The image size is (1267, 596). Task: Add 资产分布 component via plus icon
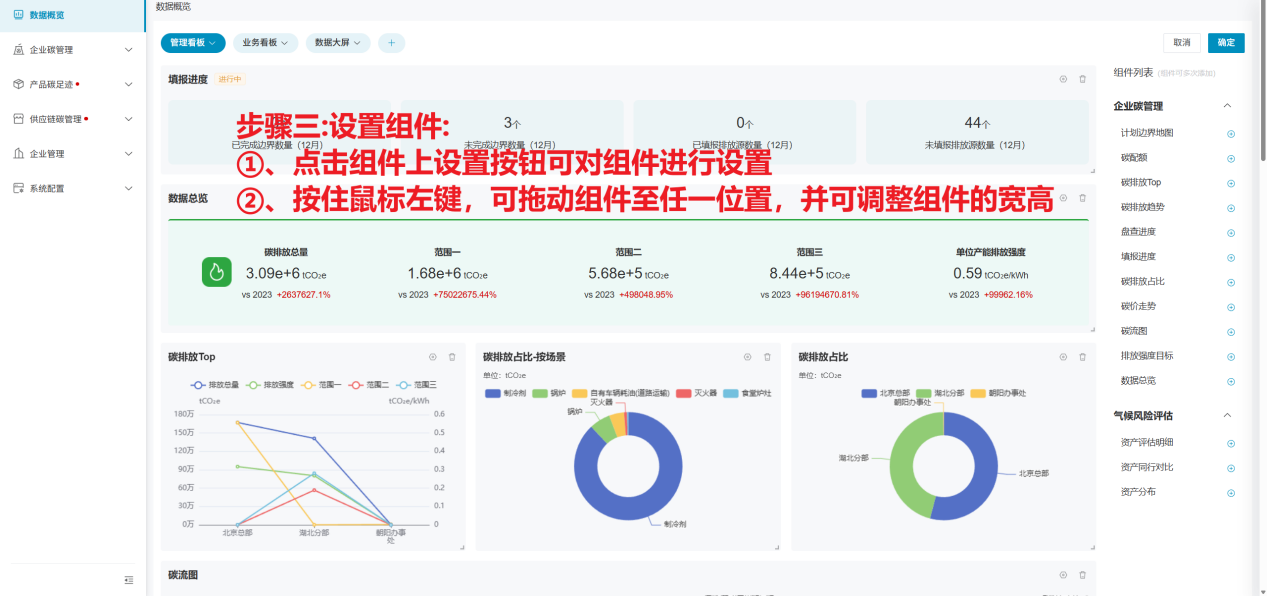pos(1231,493)
